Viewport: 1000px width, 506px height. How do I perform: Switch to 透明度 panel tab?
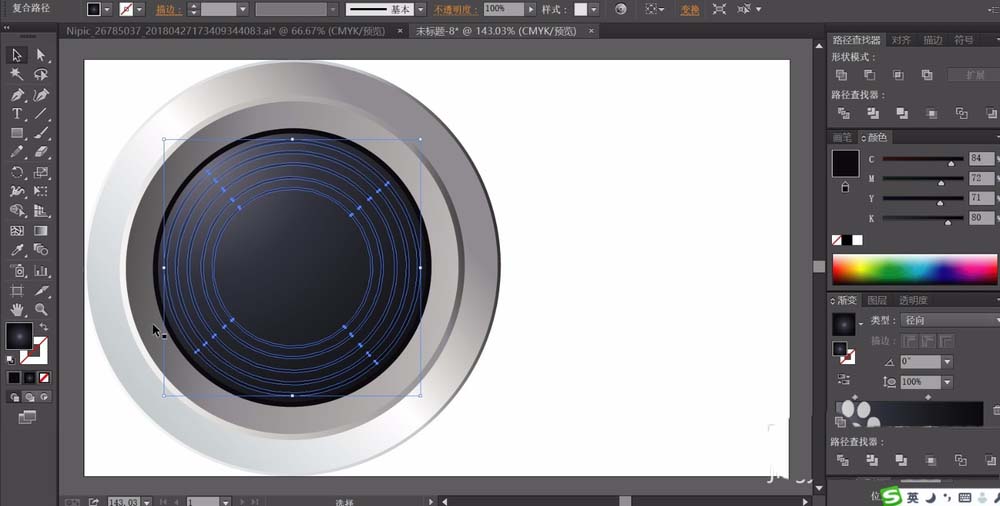(913, 300)
